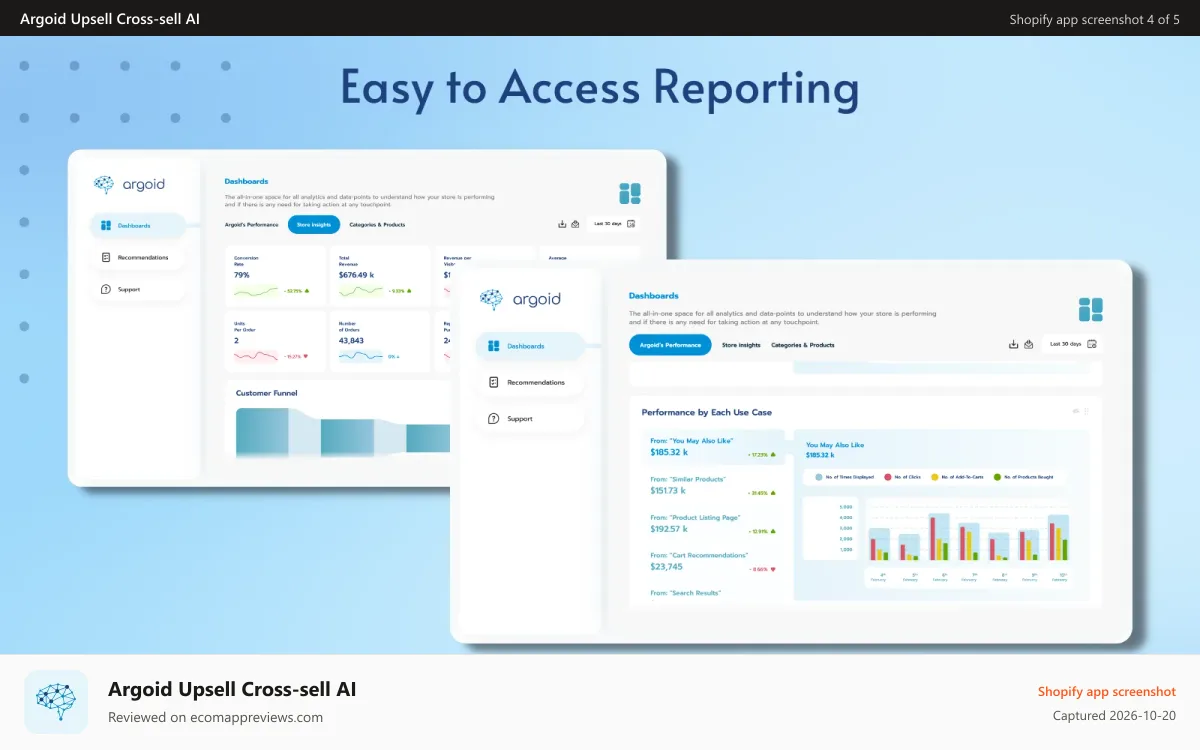This screenshot has width=1200, height=750.
Task: Click the argoid brain logo in back window
Action: (x=104, y=185)
